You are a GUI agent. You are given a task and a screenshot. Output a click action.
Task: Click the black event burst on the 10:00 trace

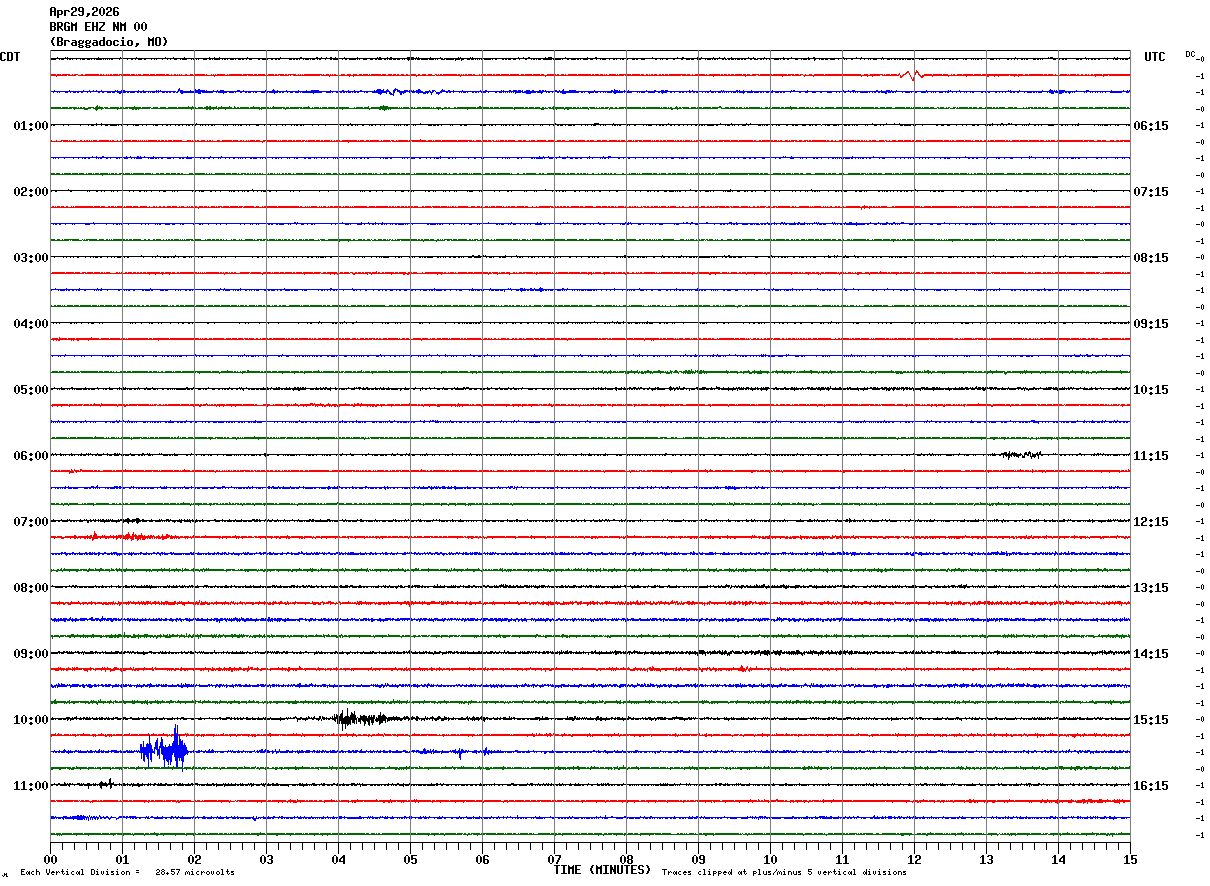coord(360,718)
